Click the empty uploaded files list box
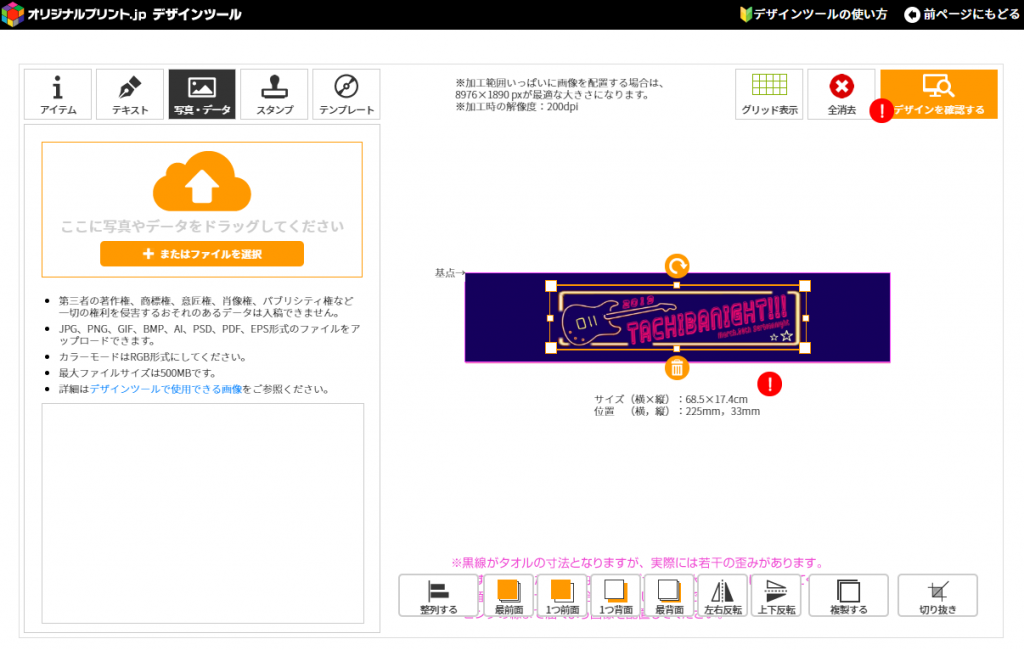Image resolution: width=1024 pixels, height=650 pixels. tap(202, 513)
